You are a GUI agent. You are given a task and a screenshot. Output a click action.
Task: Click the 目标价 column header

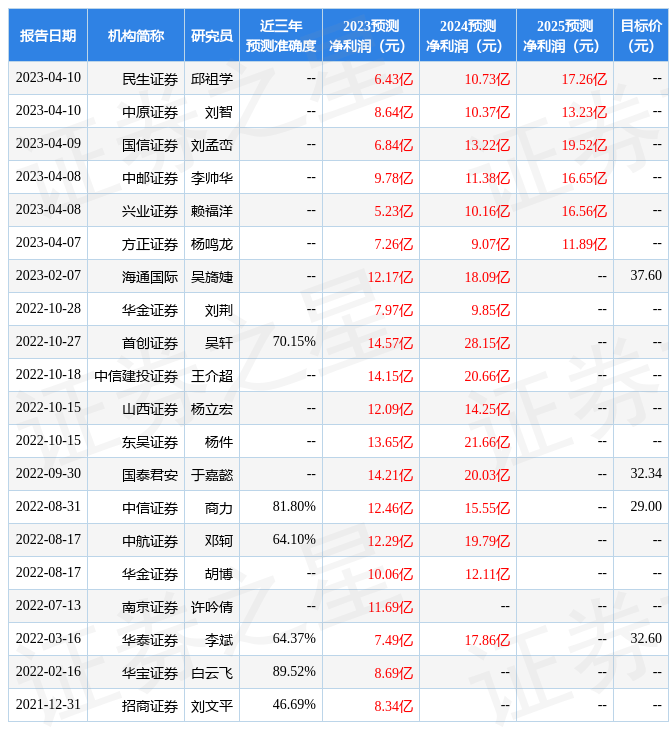(641, 35)
